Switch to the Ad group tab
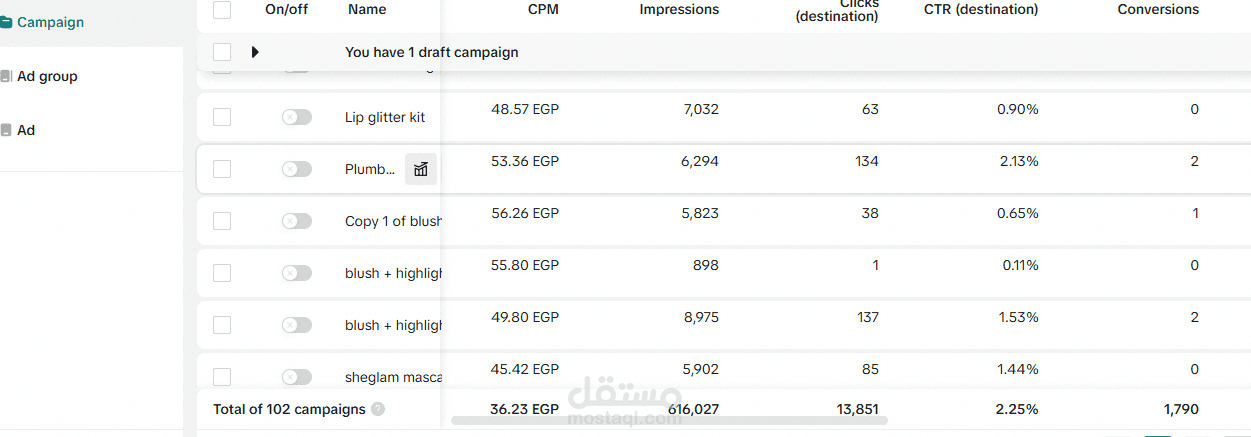 (x=47, y=76)
